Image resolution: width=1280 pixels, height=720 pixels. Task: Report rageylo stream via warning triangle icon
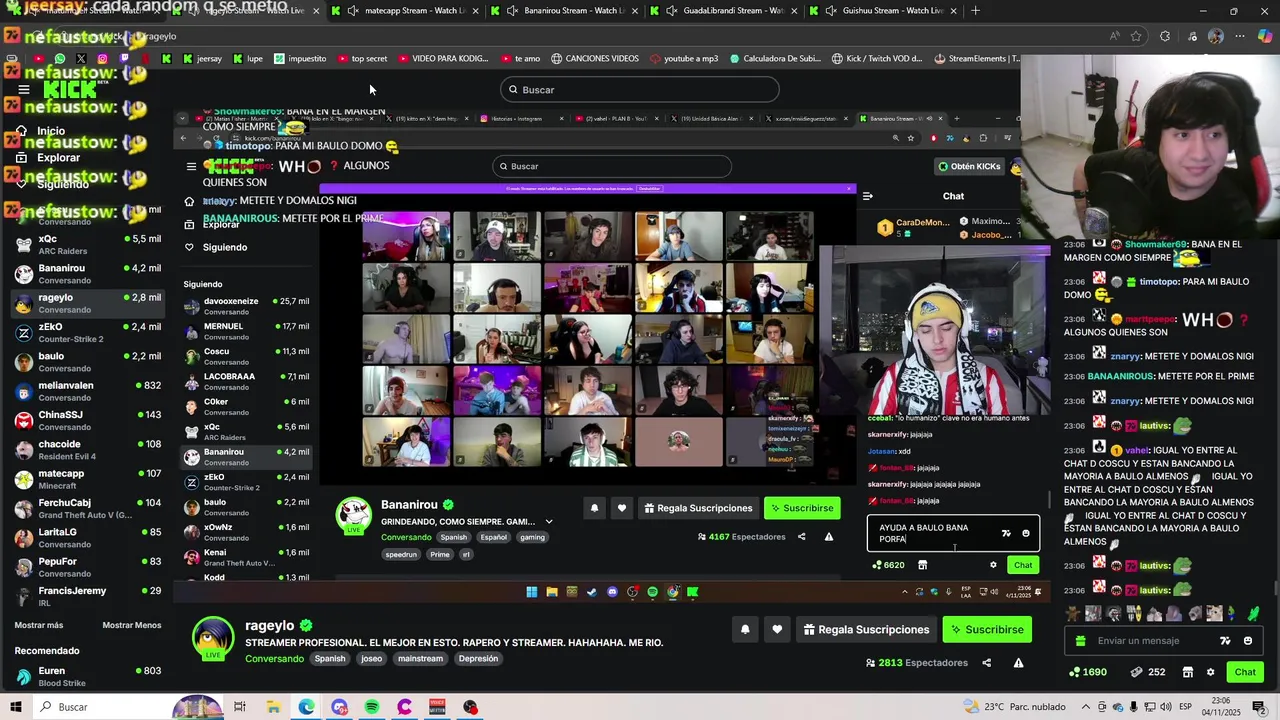(1018, 662)
